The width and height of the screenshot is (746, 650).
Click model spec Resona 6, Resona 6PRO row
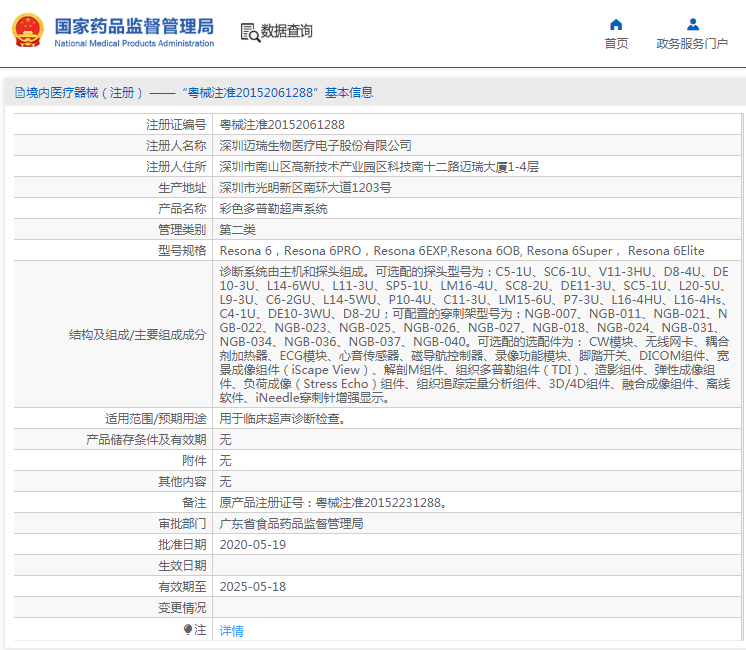[462, 251]
